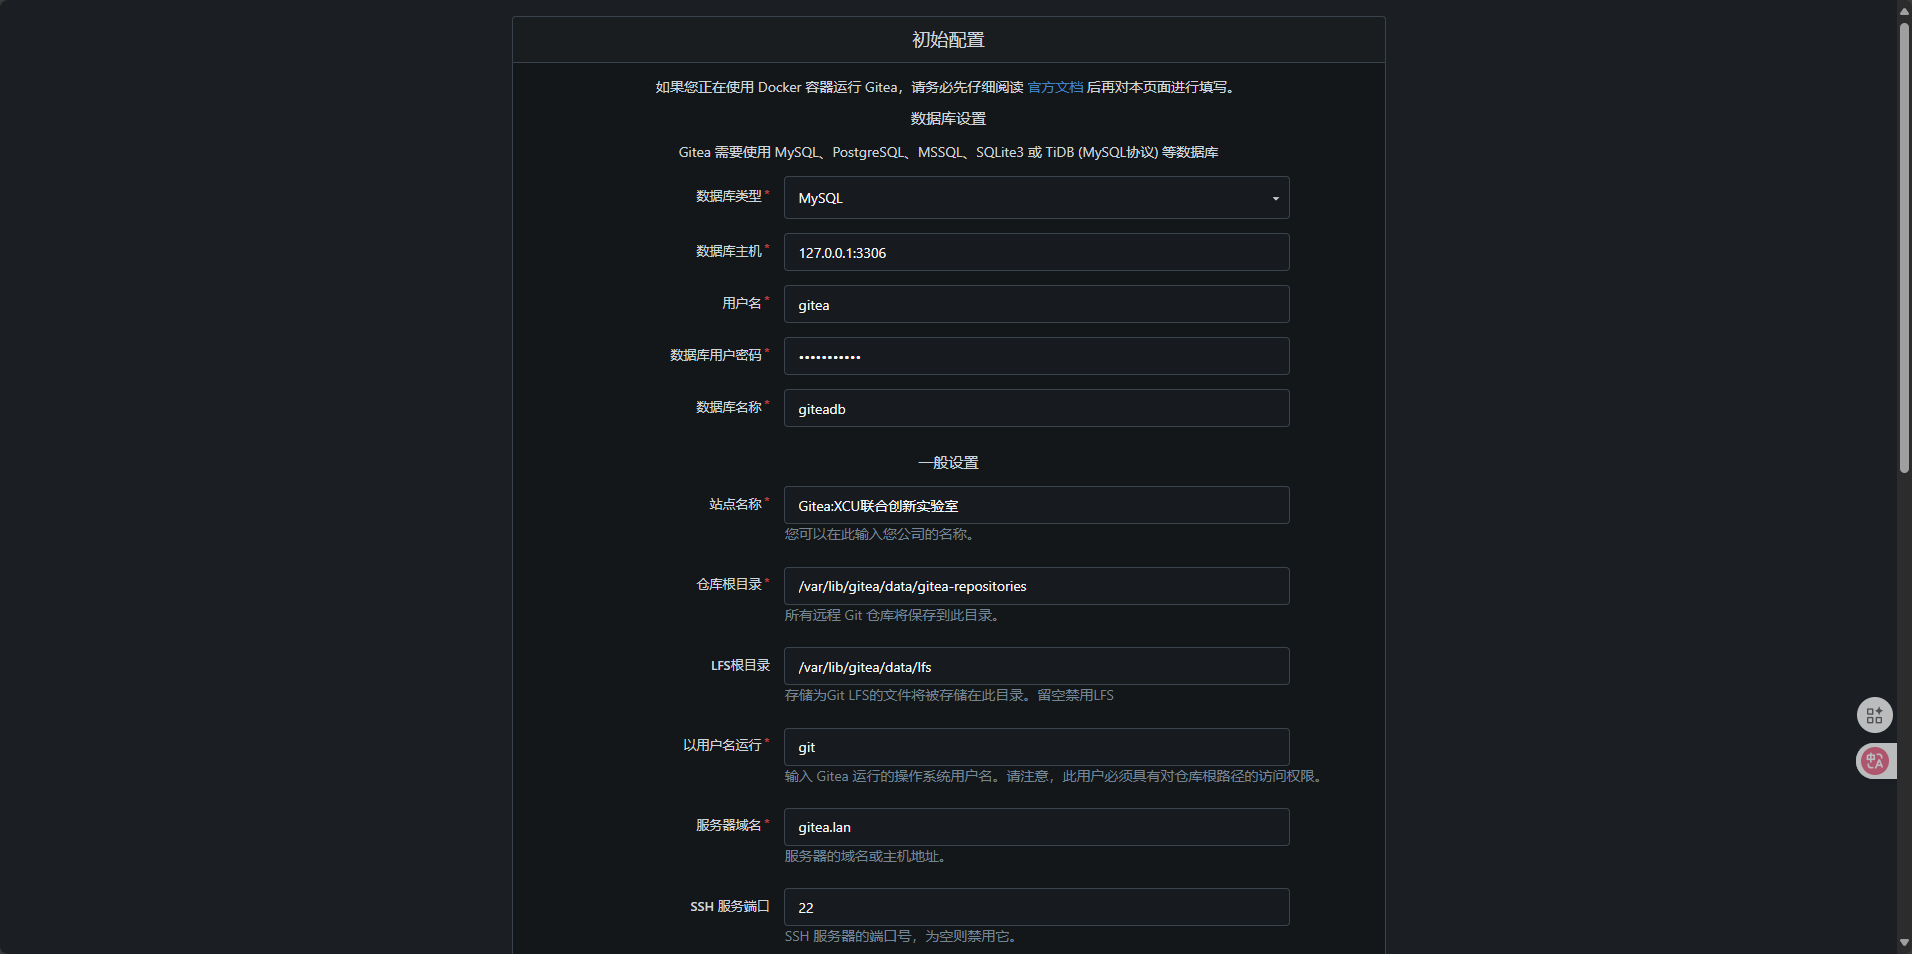The height and width of the screenshot is (954, 1912).
Task: Focus the 用户名 field containing gitea
Action: pyautogui.click(x=1036, y=304)
